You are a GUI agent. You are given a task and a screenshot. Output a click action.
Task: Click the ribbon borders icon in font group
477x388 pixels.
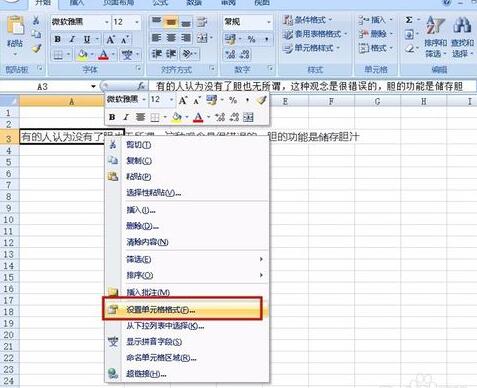pos(58,54)
